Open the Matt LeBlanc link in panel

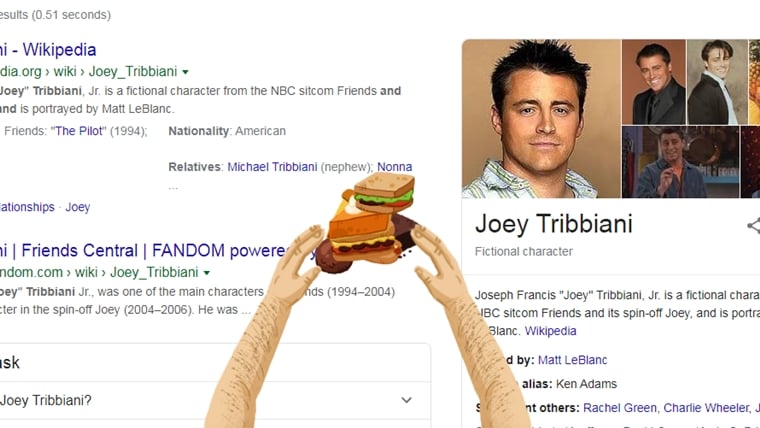[x=572, y=360]
